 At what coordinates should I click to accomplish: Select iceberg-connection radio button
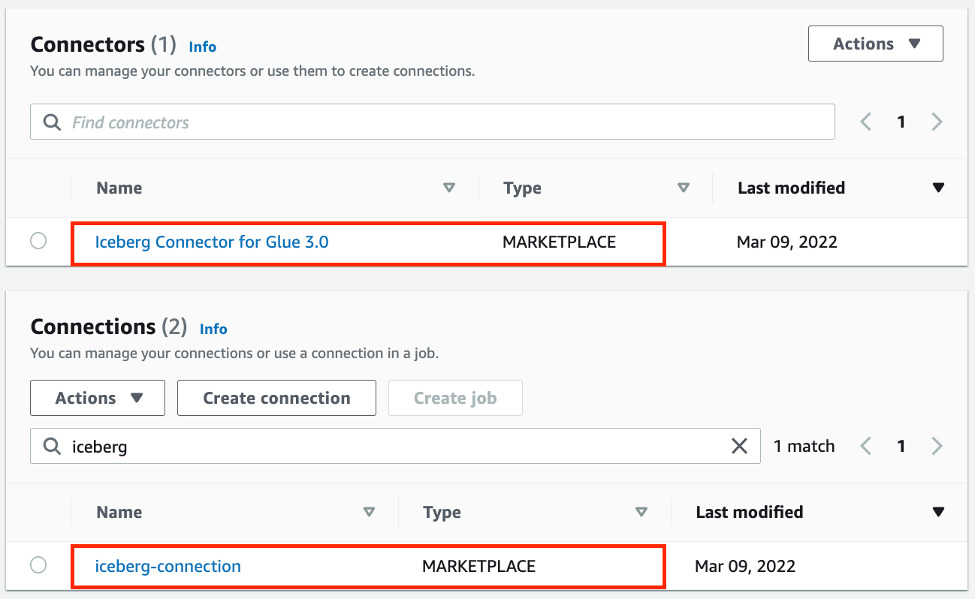pos(38,565)
